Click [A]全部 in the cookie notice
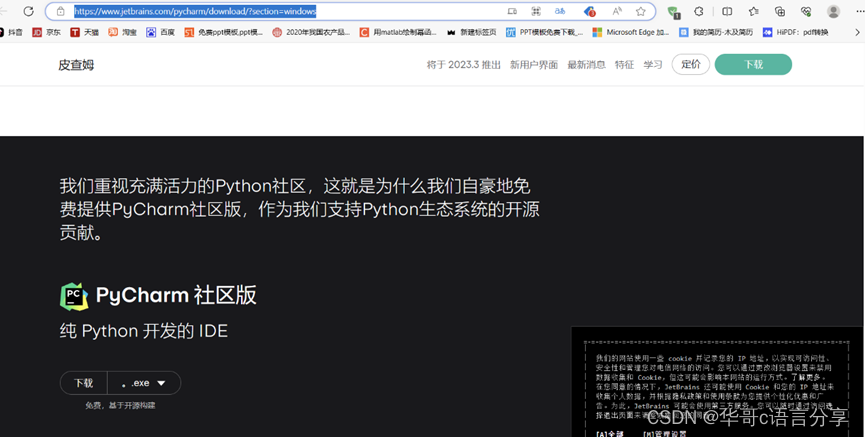The image size is (865, 437). [609, 433]
